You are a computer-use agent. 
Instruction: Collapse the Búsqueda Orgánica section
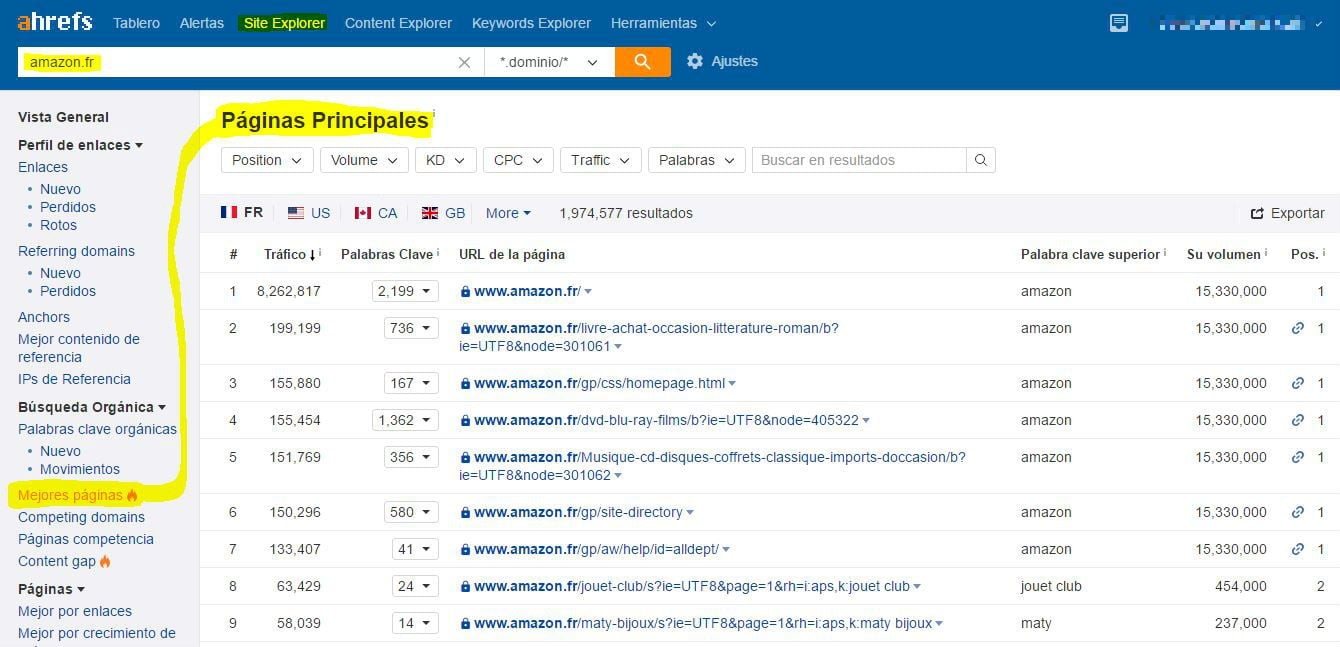click(x=92, y=407)
